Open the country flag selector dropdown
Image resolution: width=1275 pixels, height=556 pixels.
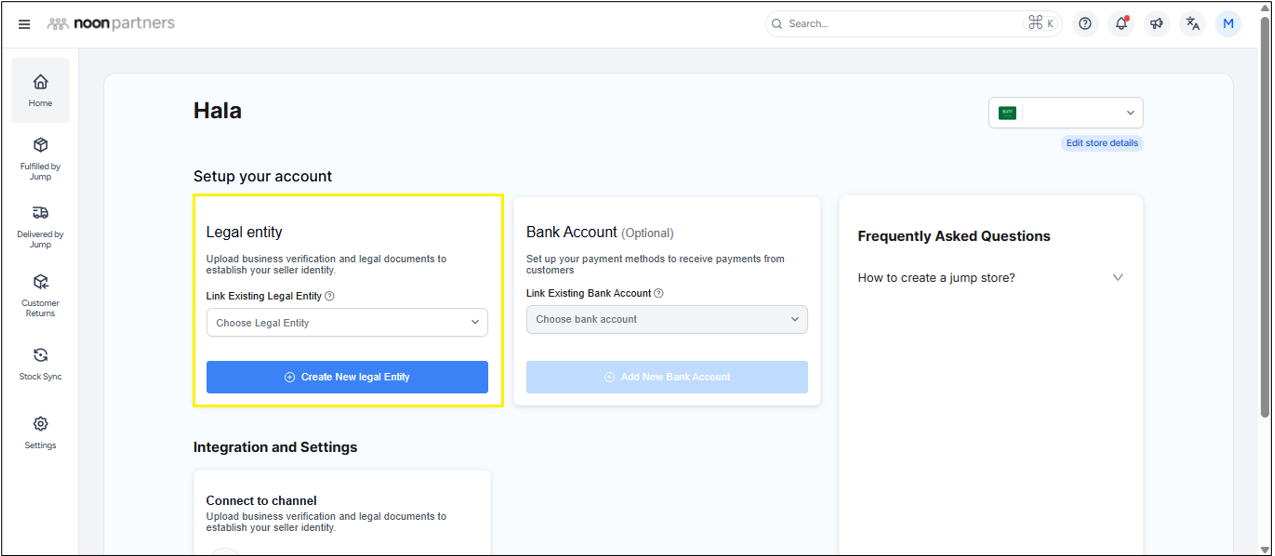coord(1066,113)
